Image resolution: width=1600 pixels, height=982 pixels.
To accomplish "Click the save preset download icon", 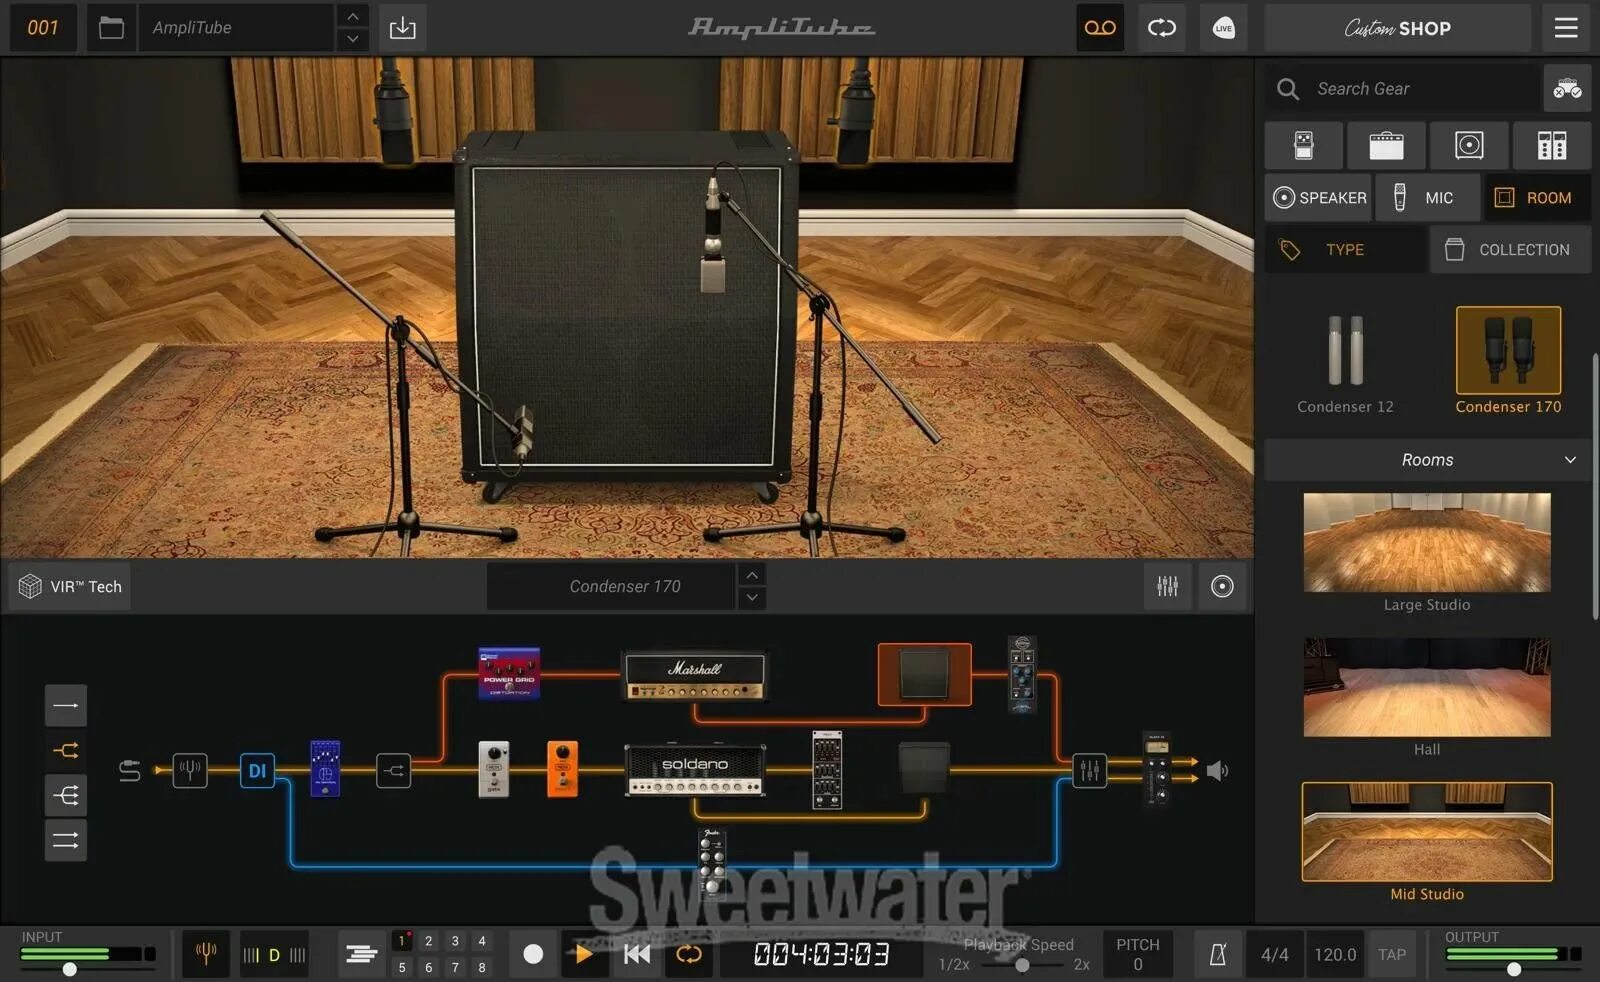I will (x=402, y=28).
